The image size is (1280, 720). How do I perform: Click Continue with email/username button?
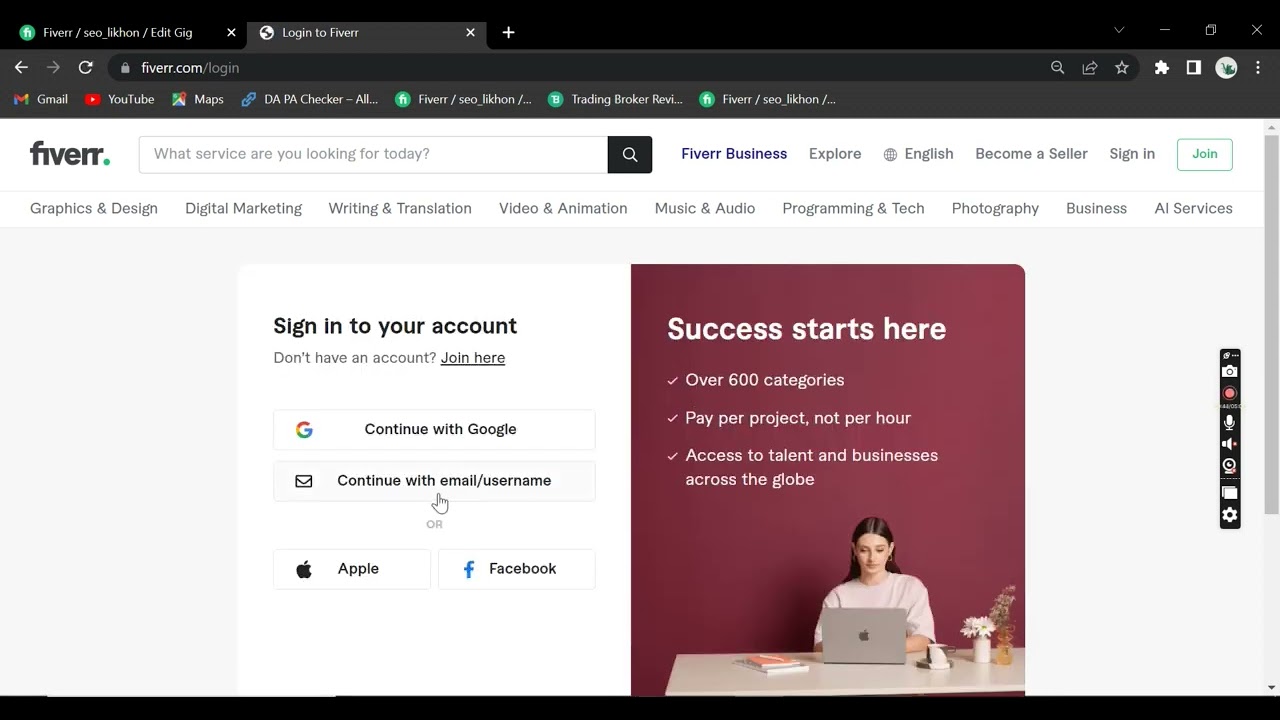434,481
